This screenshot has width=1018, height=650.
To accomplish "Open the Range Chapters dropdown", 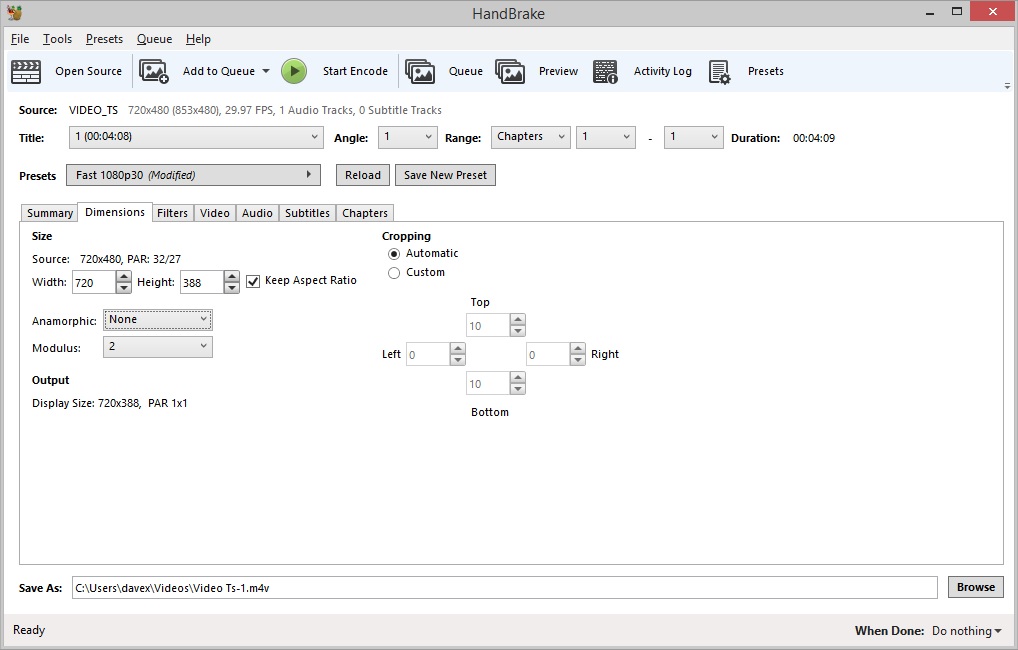I will 530,137.
